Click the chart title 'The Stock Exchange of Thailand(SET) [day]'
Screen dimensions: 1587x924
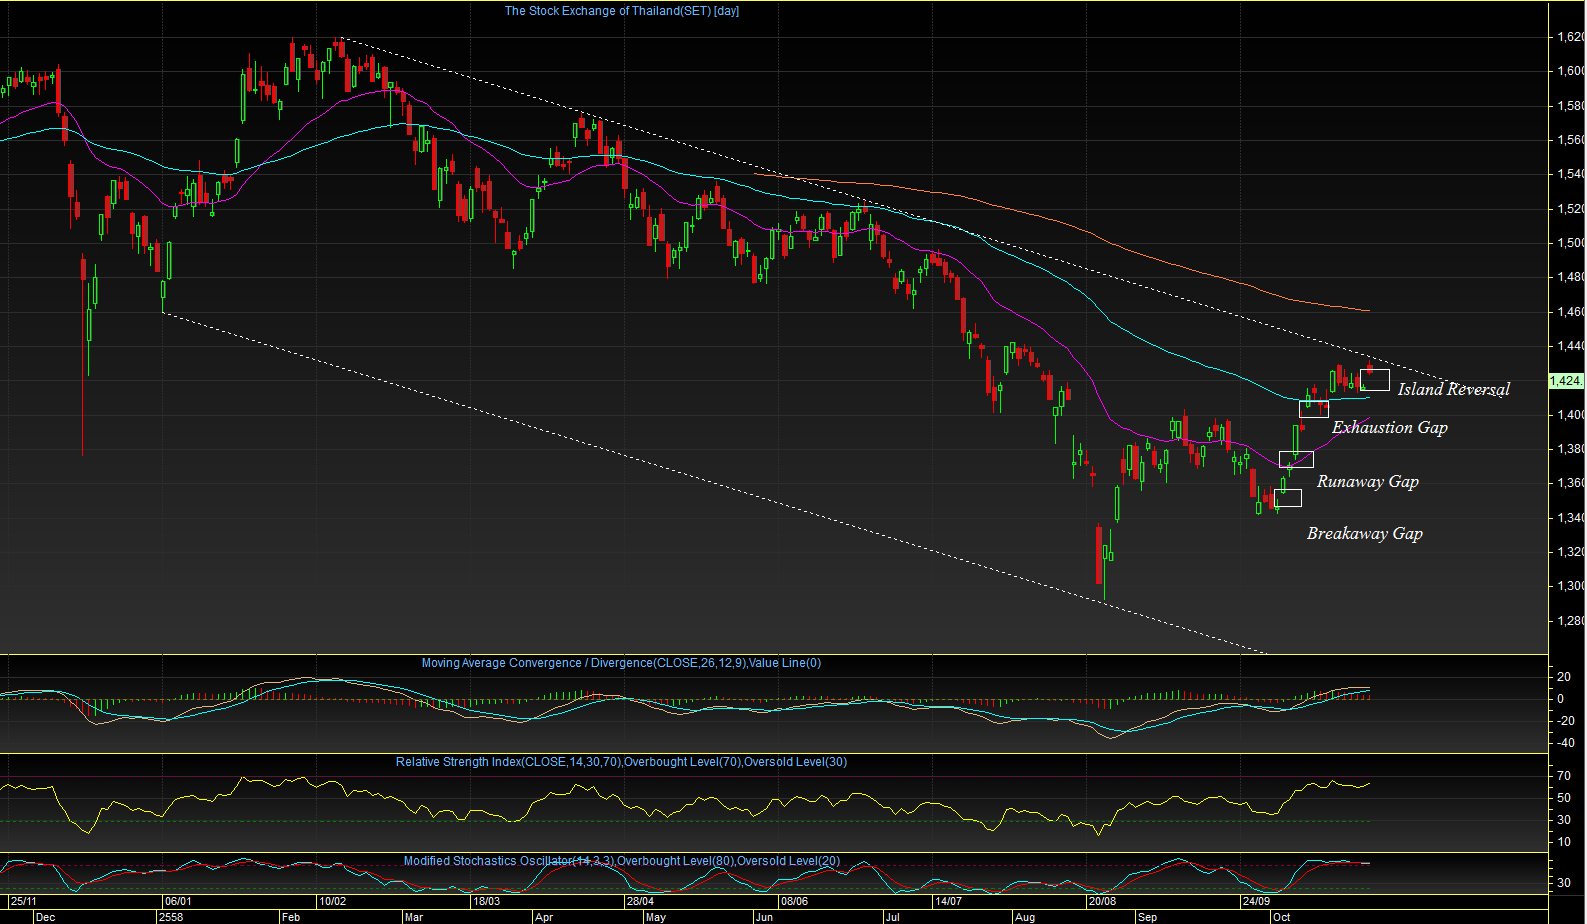tap(622, 11)
